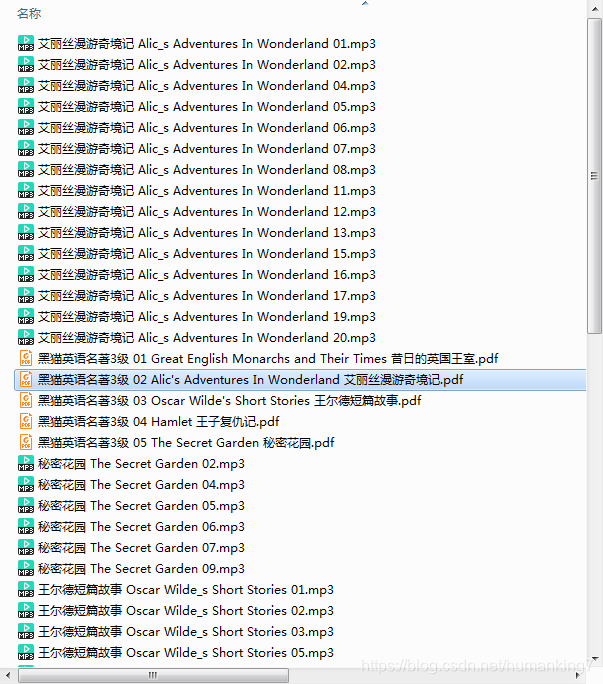Select file name Oscar Wilde_s Short Stories 02.mp3

click(x=185, y=610)
